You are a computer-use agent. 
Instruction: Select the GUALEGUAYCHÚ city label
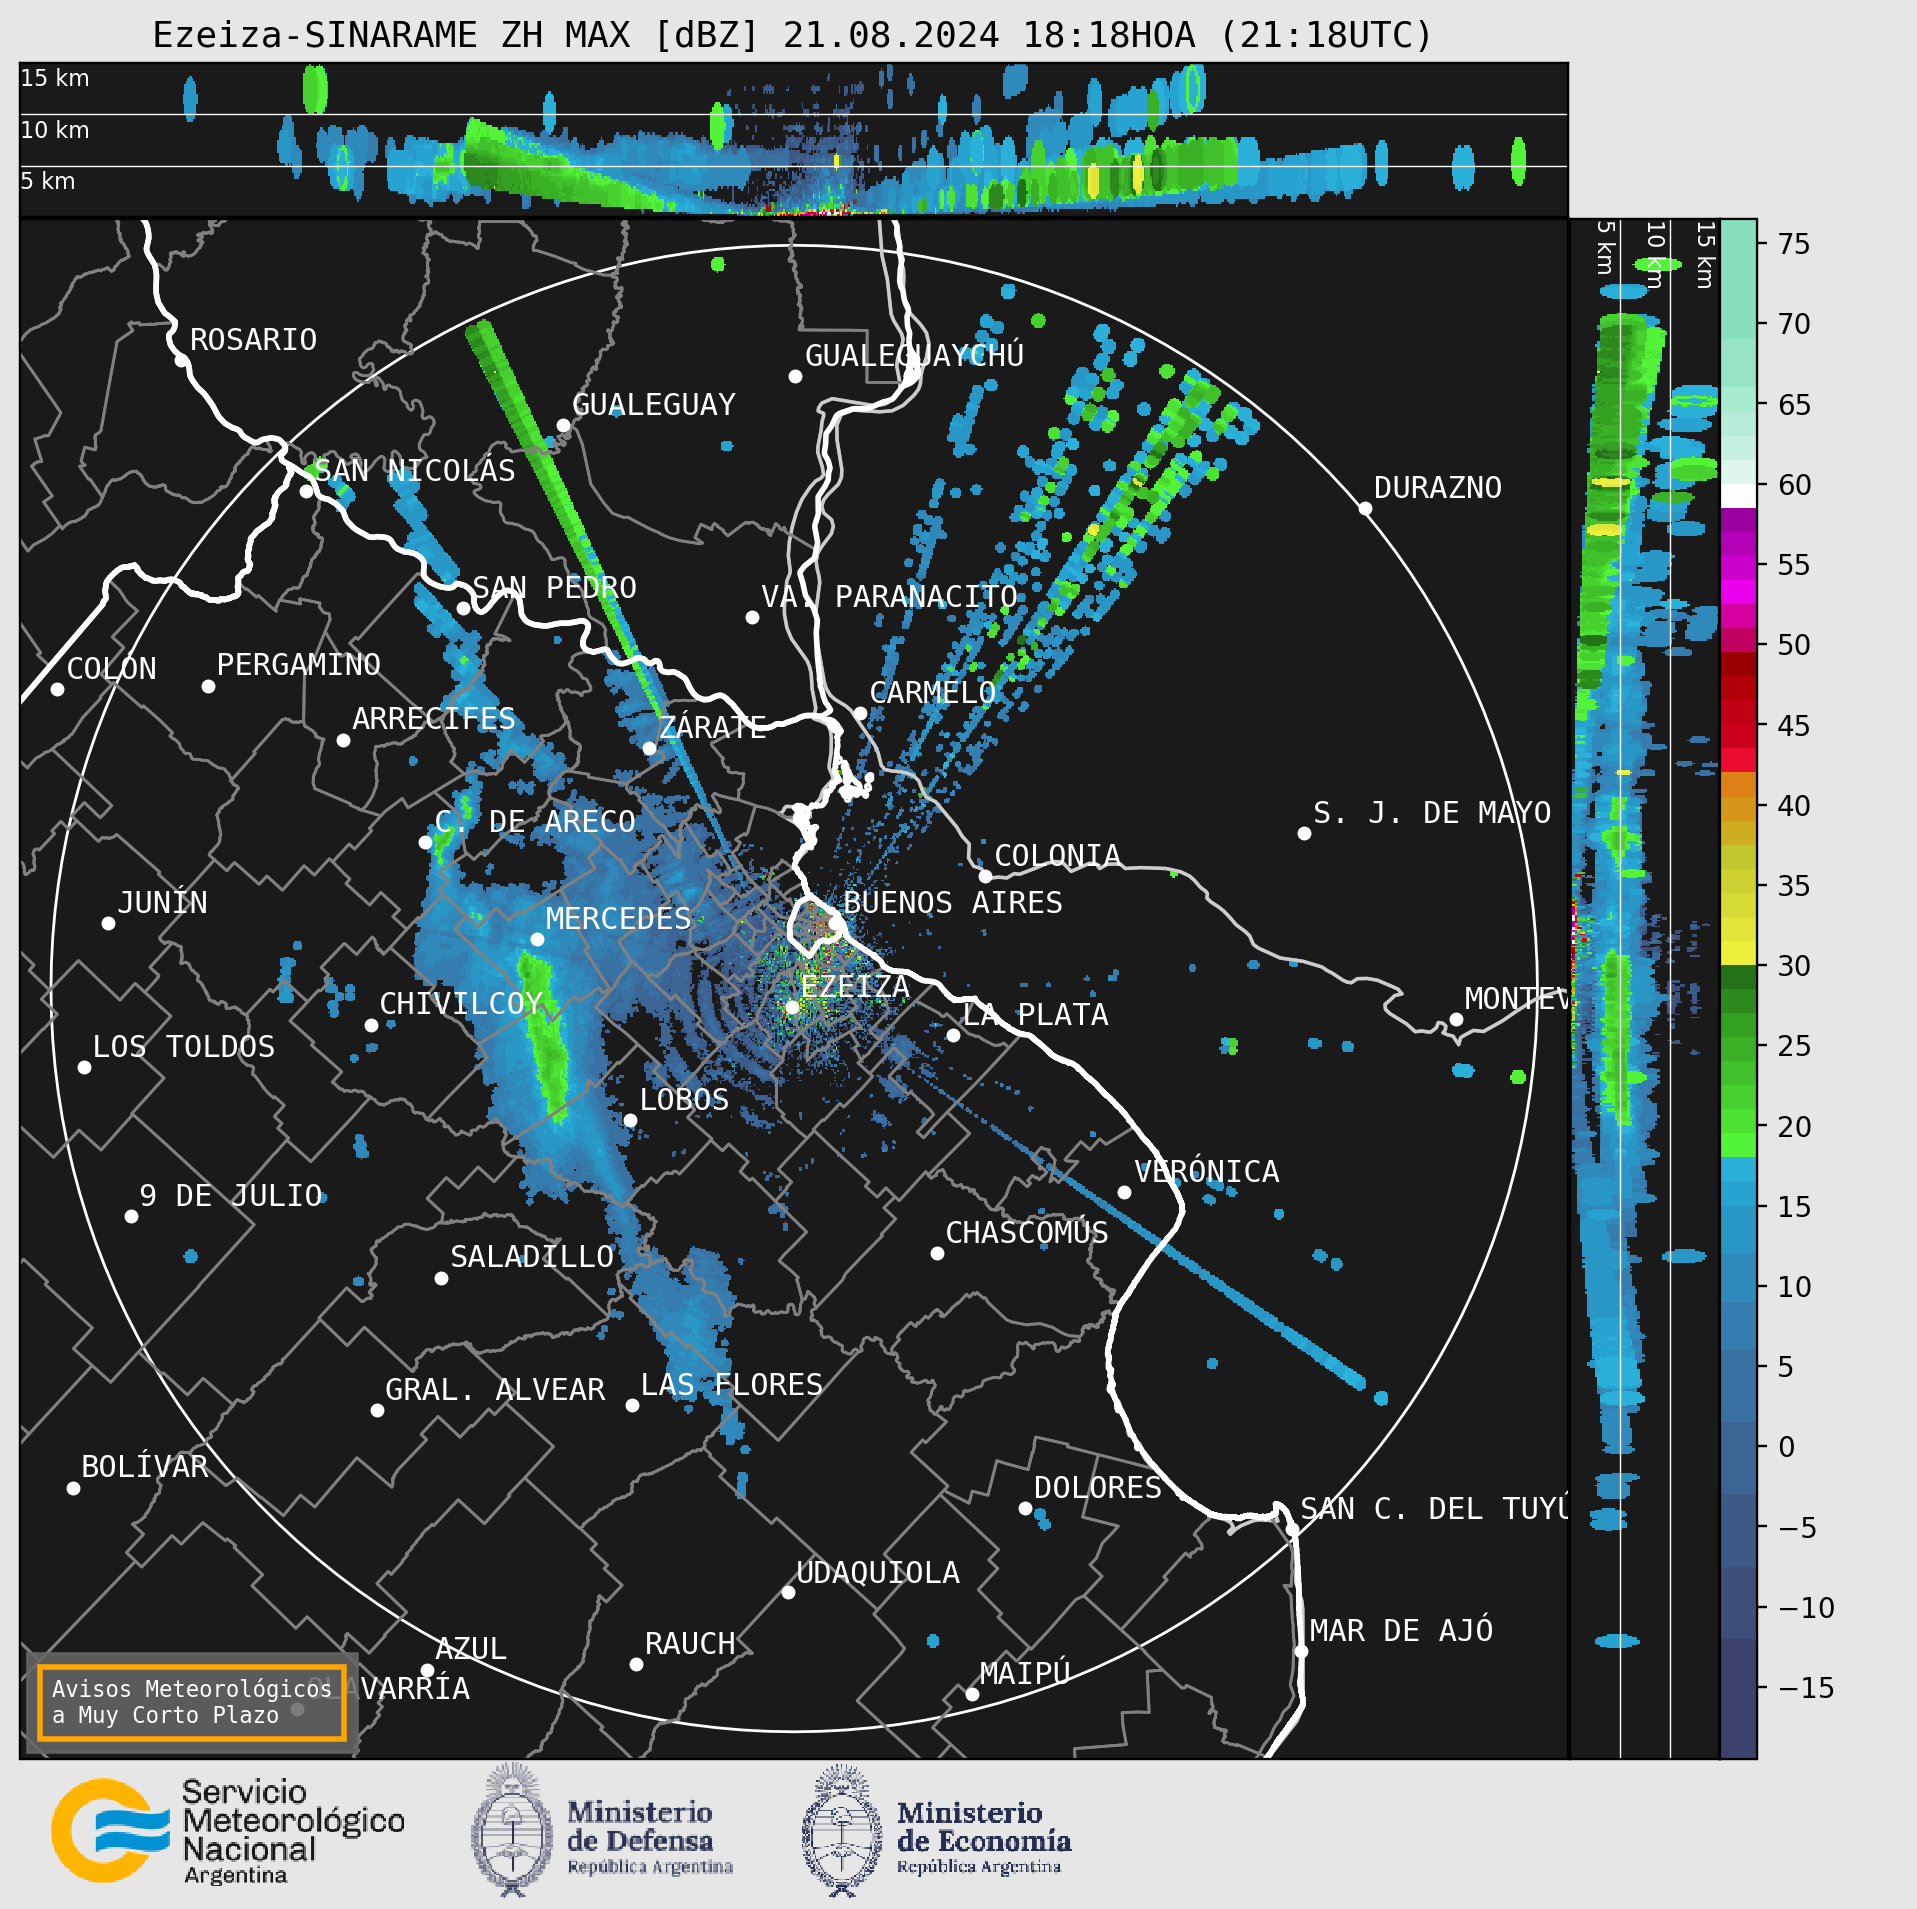click(x=914, y=355)
